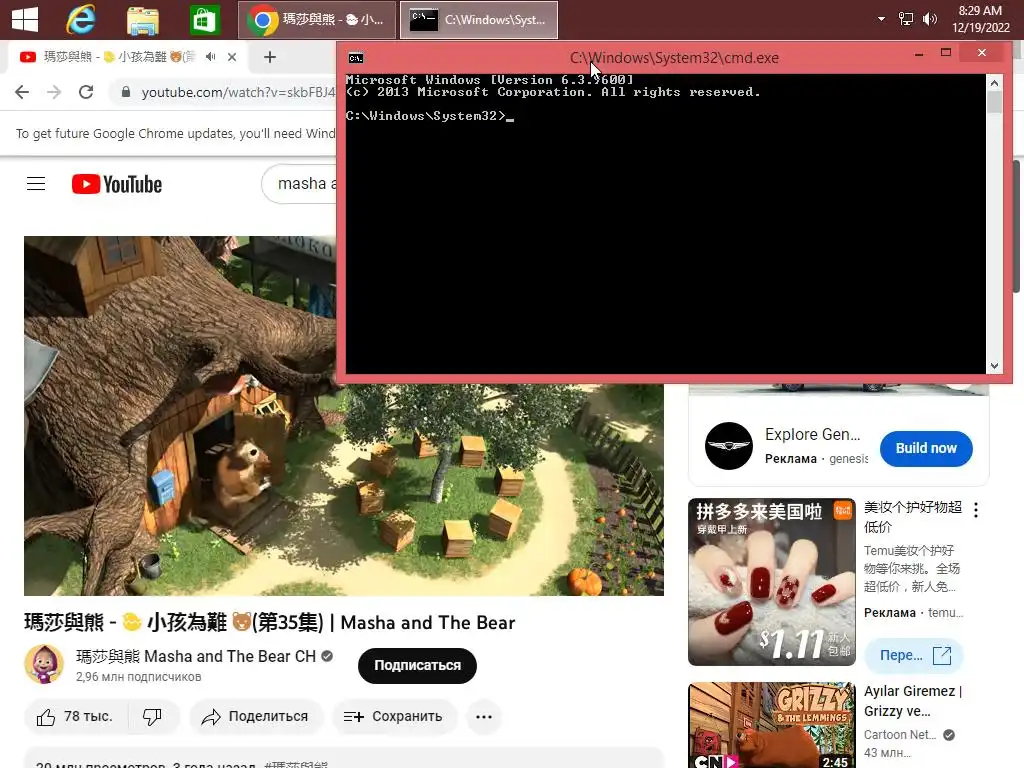Go back in Chrome
The width and height of the screenshot is (1024, 768).
(x=22, y=92)
